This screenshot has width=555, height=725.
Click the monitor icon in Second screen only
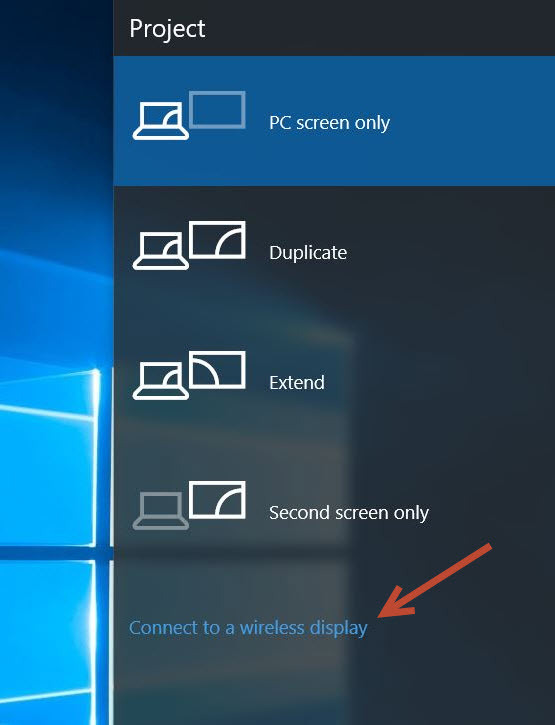(217, 499)
